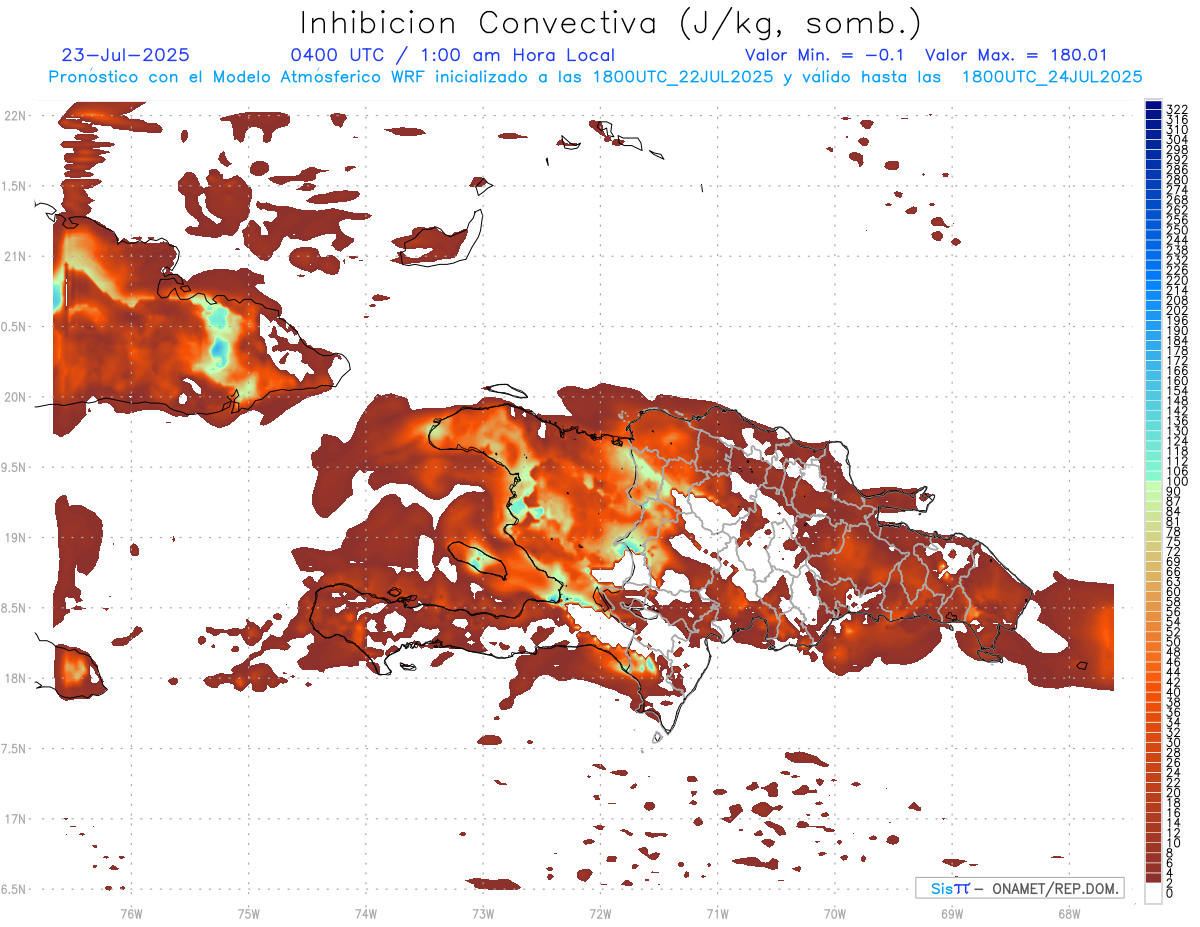This screenshot has width=1200, height=927.
Task: Click the "Valor Max. = 180.01" text
Action: pos(1015,56)
